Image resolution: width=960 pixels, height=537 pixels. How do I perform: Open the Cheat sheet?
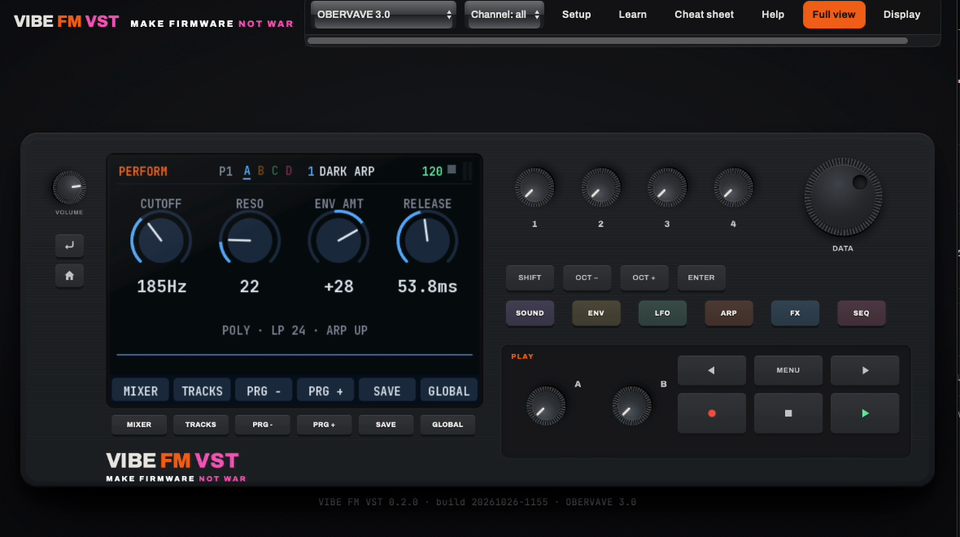point(704,15)
